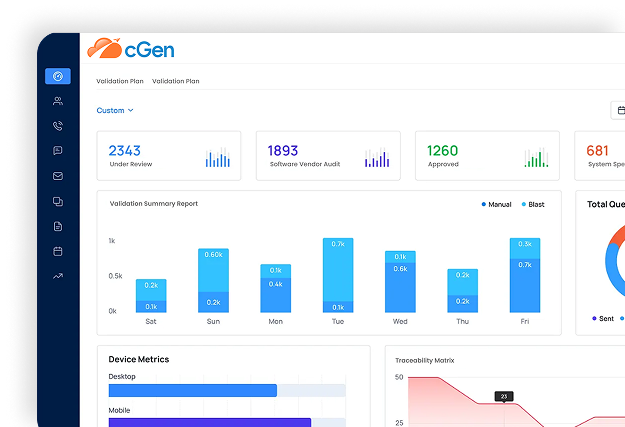Select the leftmost Validation Plan tab
Image resolution: width=625 pixels, height=427 pixels.
[119, 81]
